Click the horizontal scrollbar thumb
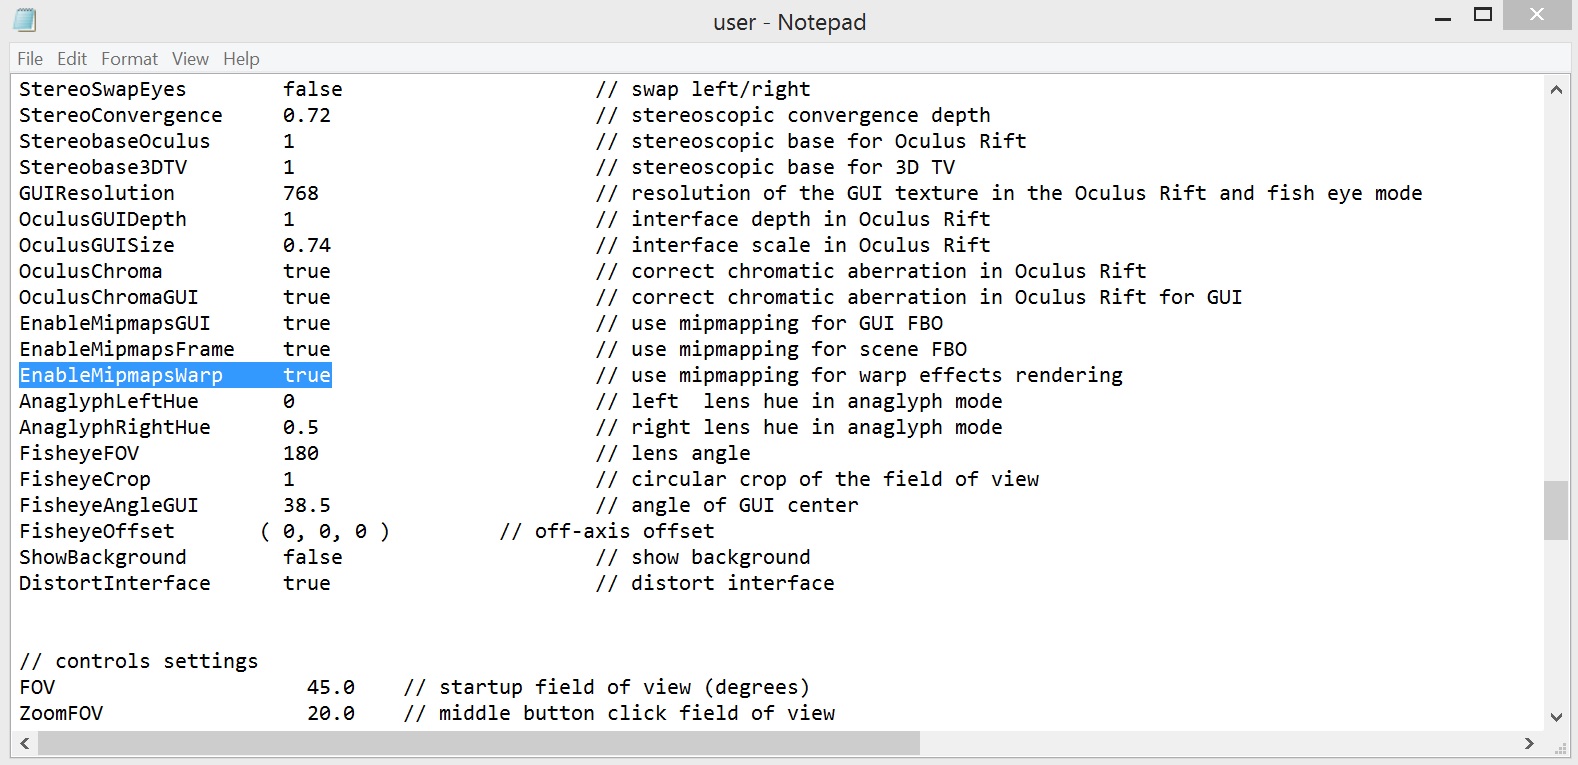1578x765 pixels. (478, 743)
